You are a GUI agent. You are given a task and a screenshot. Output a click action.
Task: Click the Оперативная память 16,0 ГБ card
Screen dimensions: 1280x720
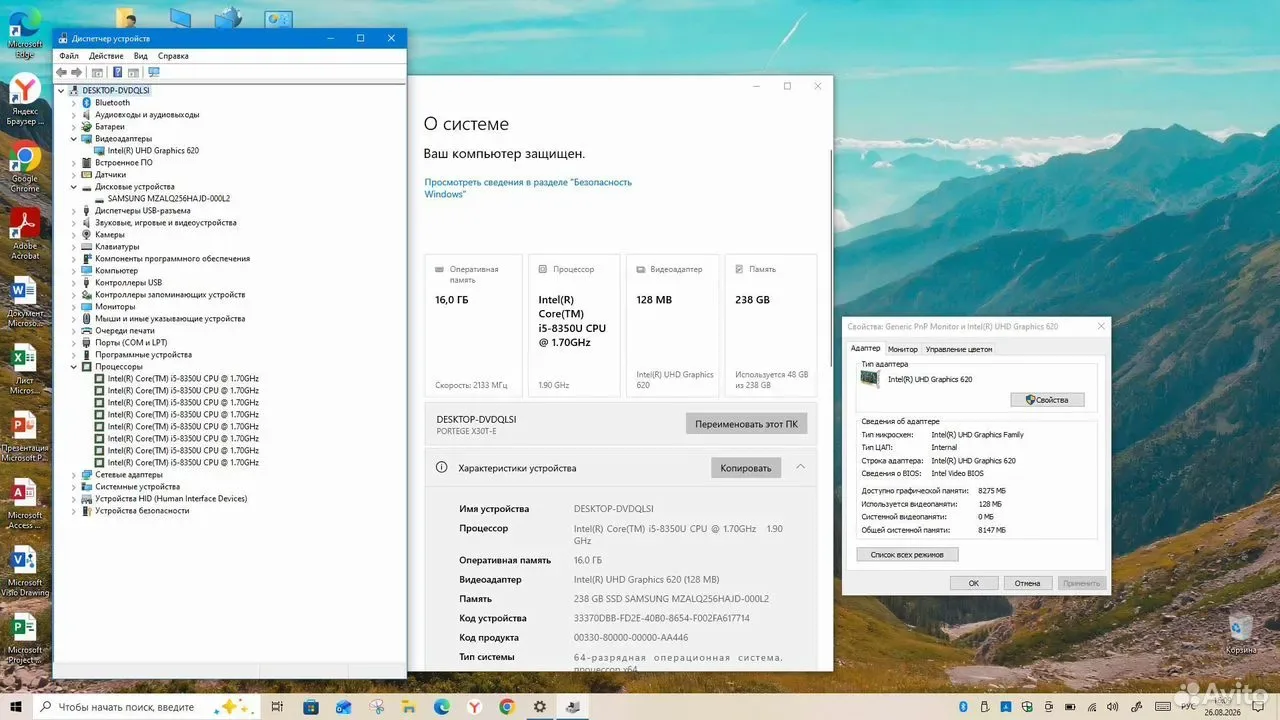[x=472, y=326]
